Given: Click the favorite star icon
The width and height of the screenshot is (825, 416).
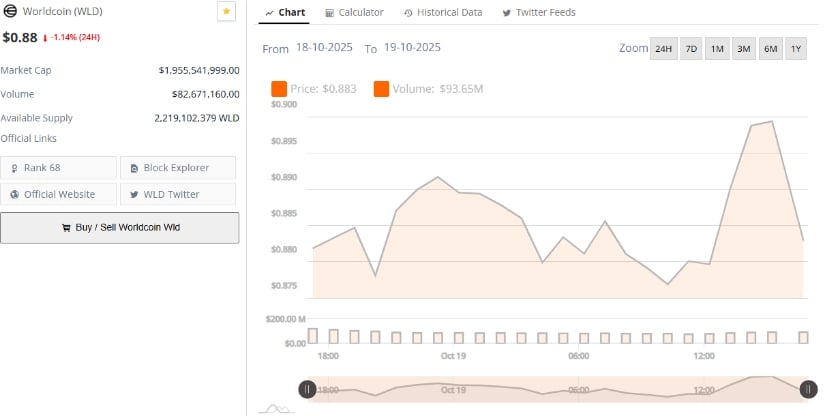Looking at the screenshot, I should 226,11.
